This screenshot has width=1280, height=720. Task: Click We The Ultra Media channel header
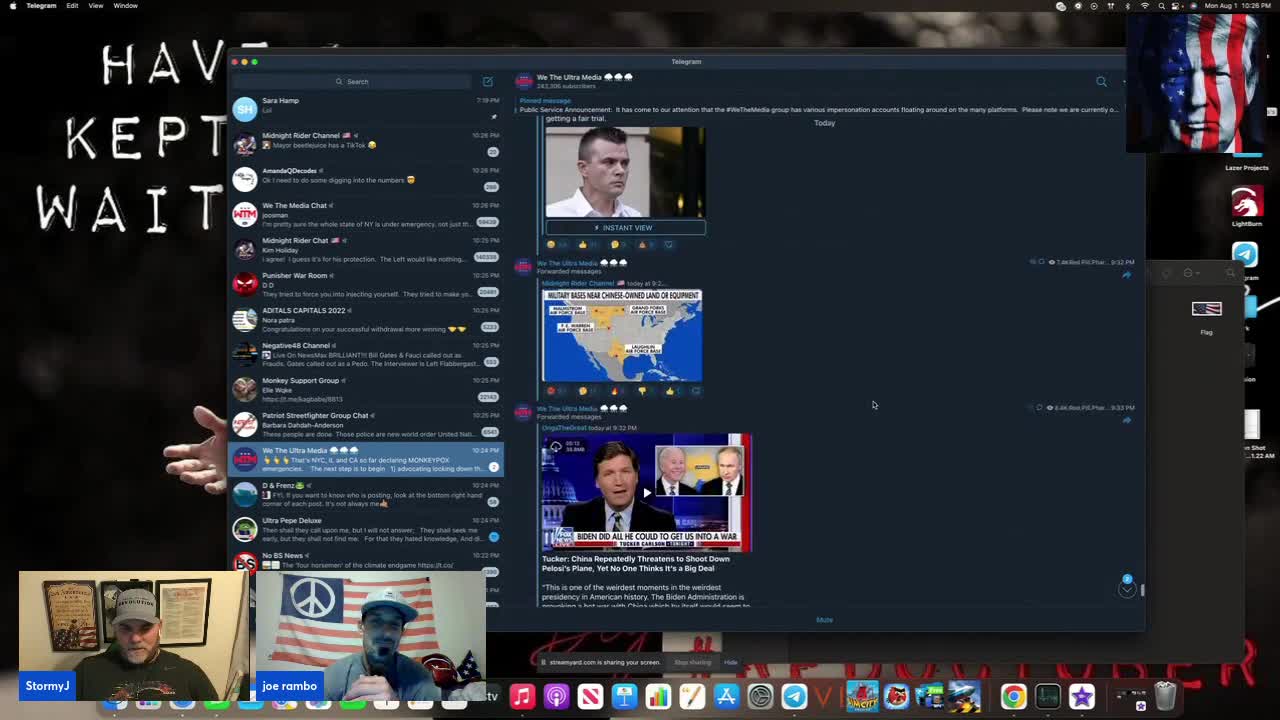tap(584, 81)
